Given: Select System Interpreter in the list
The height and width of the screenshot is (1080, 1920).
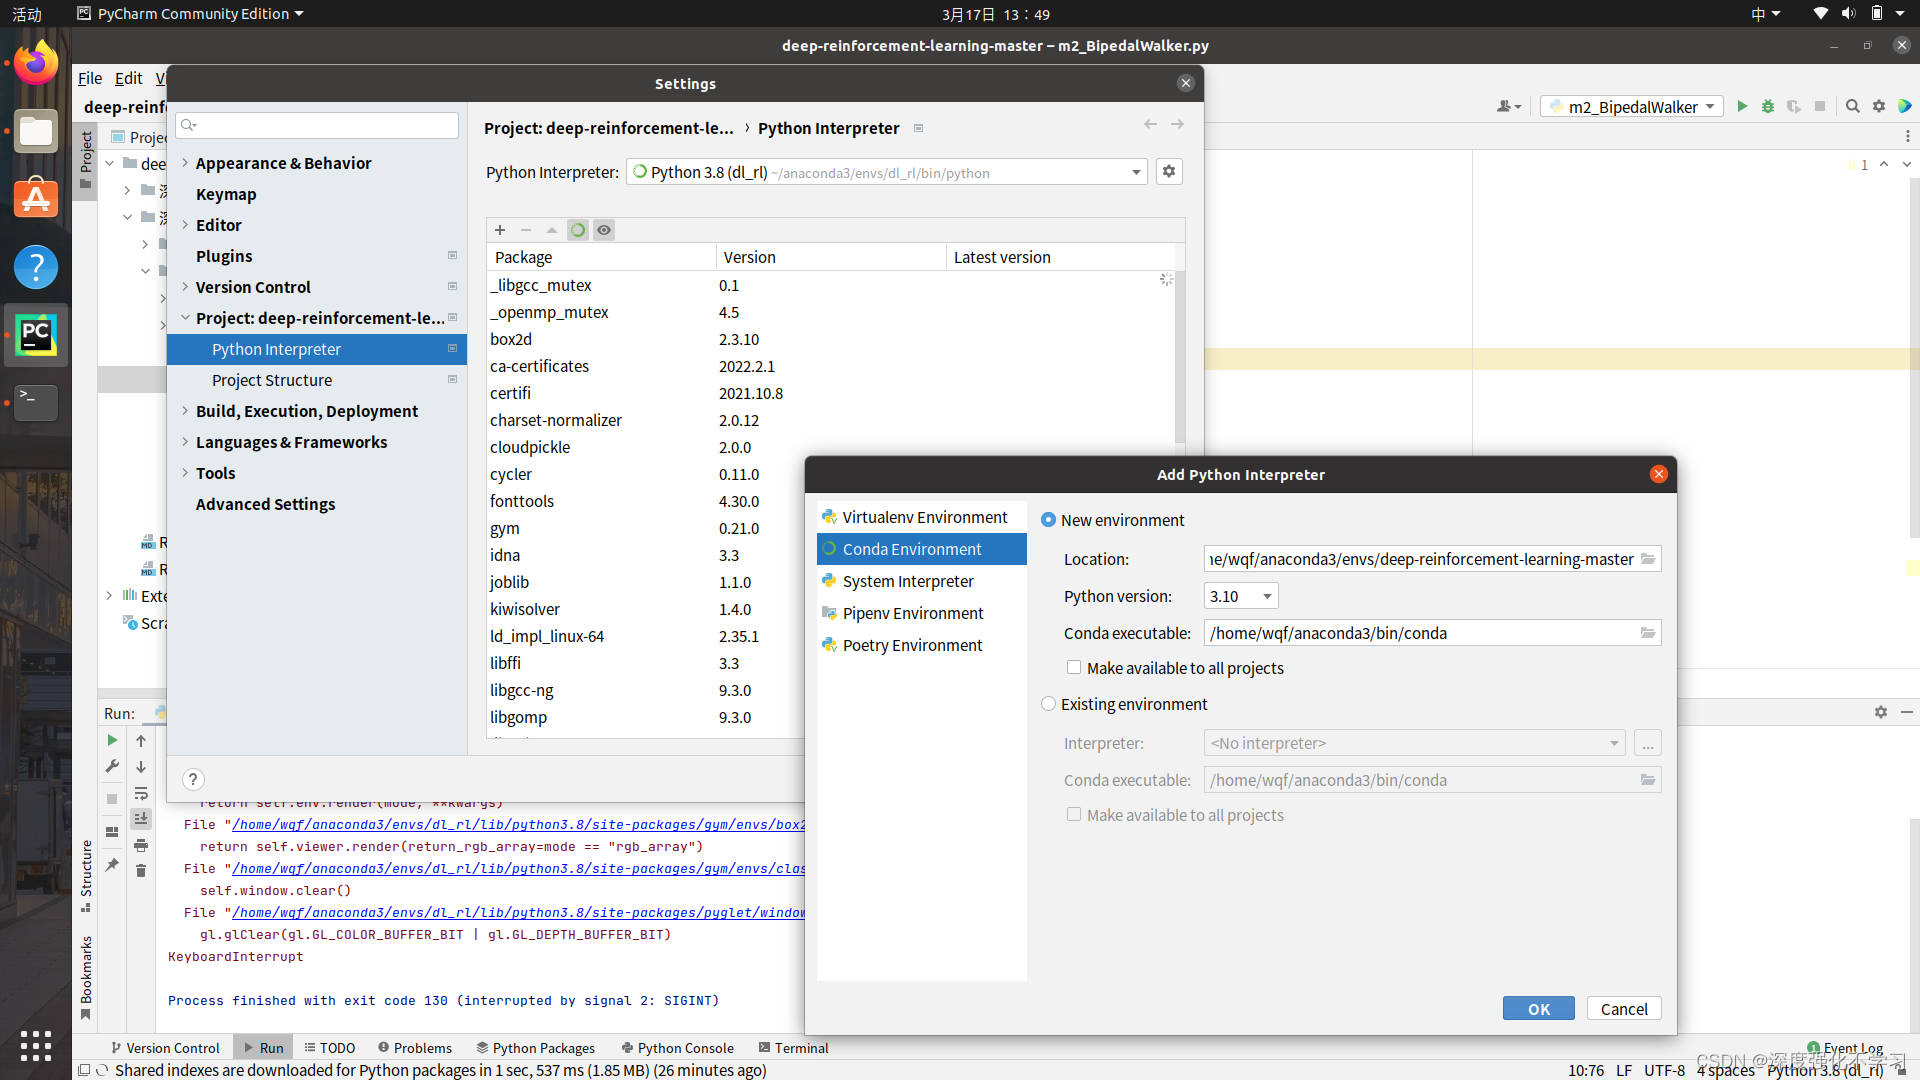Looking at the screenshot, I should click(x=907, y=581).
